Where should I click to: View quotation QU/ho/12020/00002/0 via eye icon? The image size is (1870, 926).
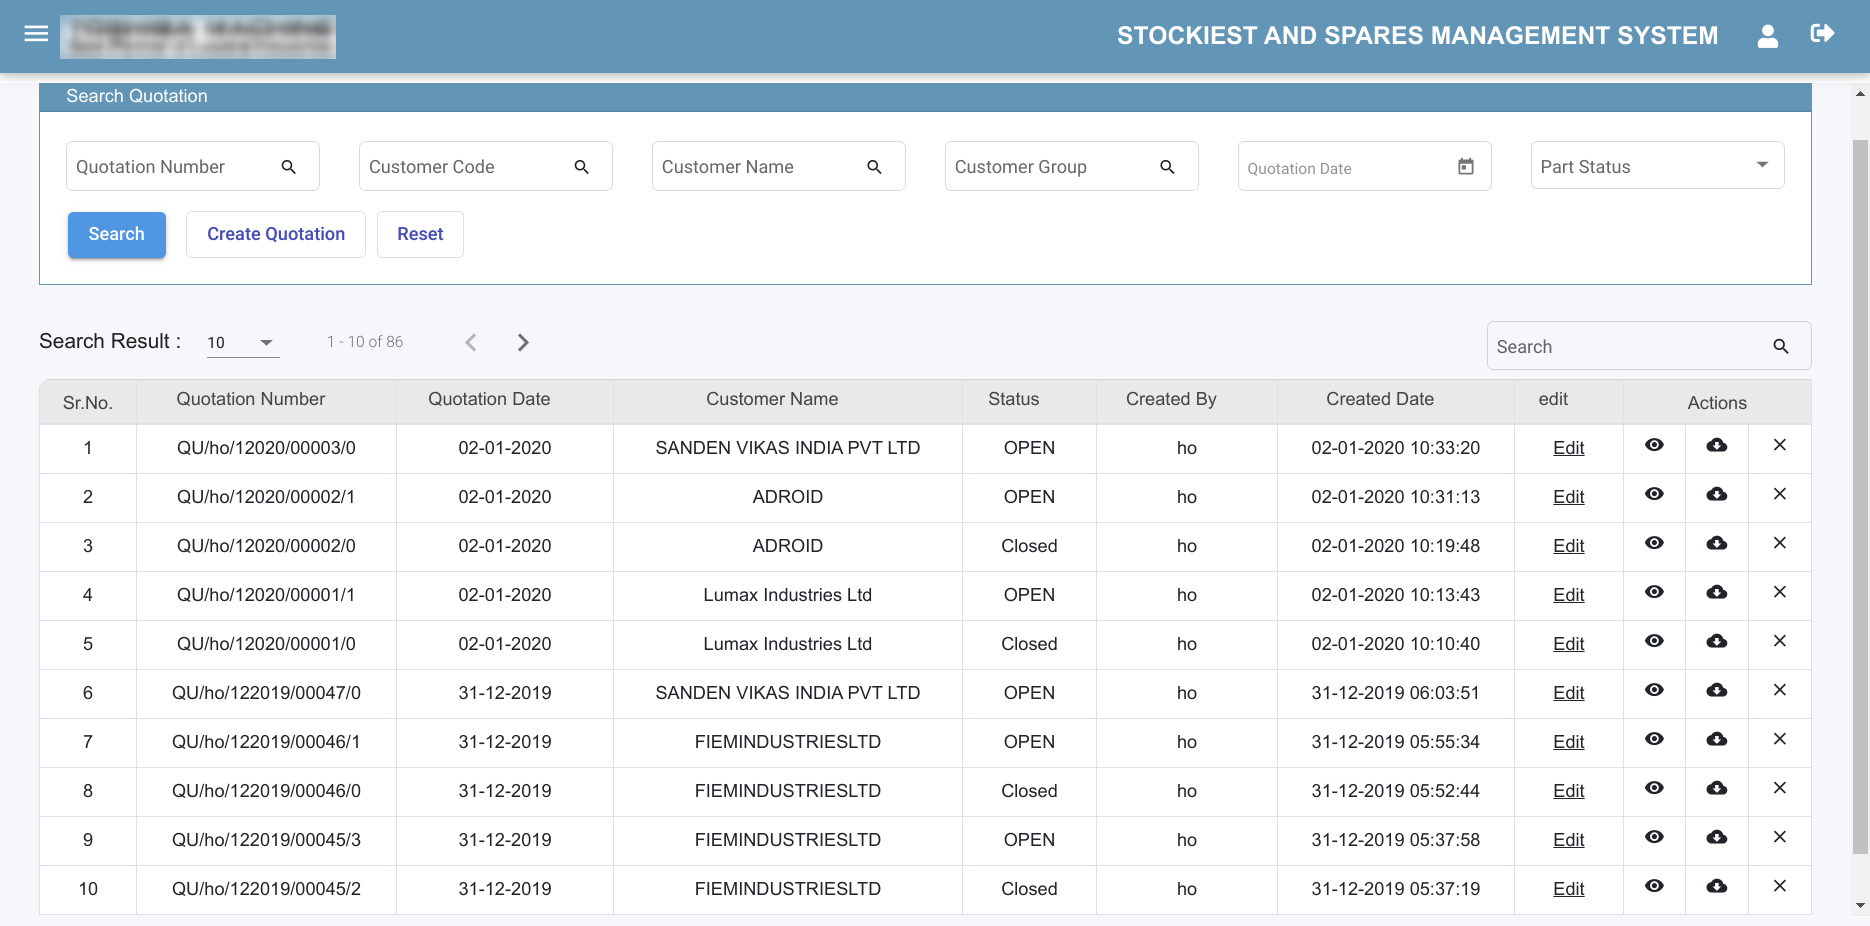1655,543
